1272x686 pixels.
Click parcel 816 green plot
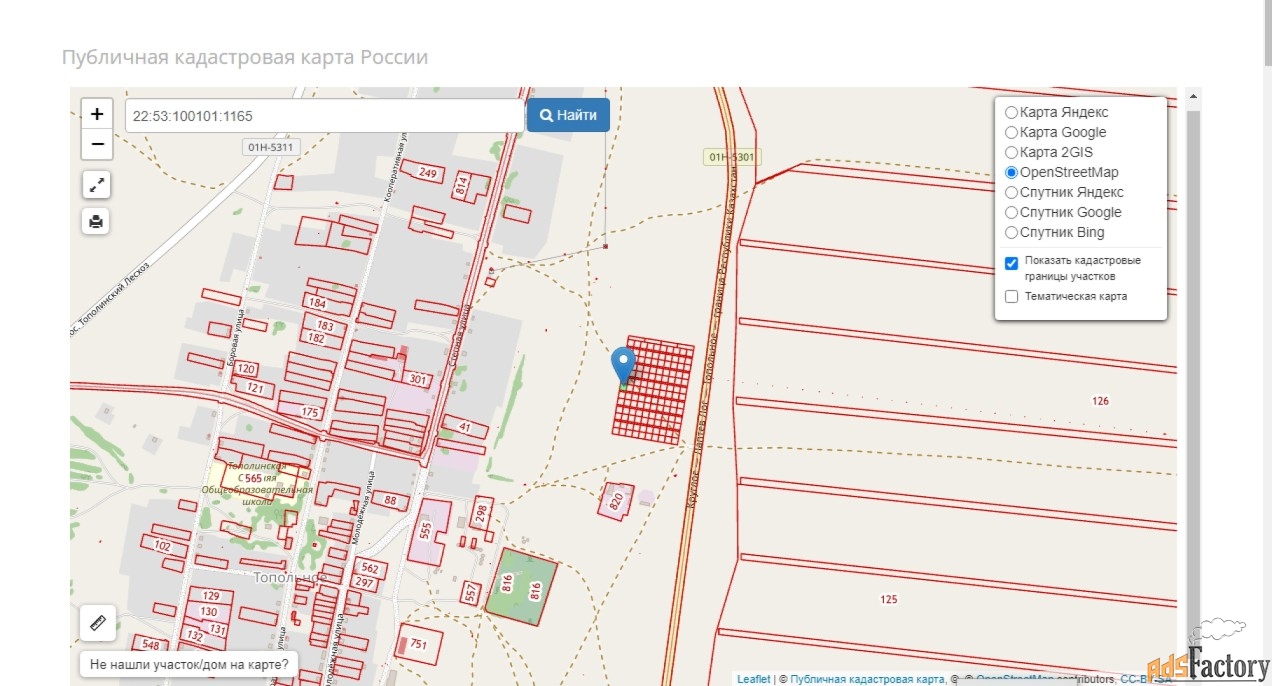click(x=521, y=586)
